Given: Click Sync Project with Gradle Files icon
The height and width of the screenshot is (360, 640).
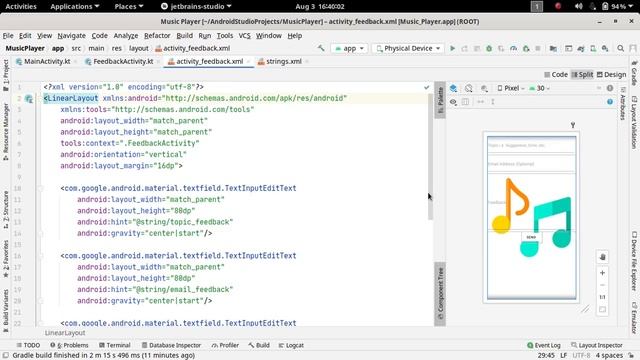Looking at the screenshot, I should pos(581,48).
